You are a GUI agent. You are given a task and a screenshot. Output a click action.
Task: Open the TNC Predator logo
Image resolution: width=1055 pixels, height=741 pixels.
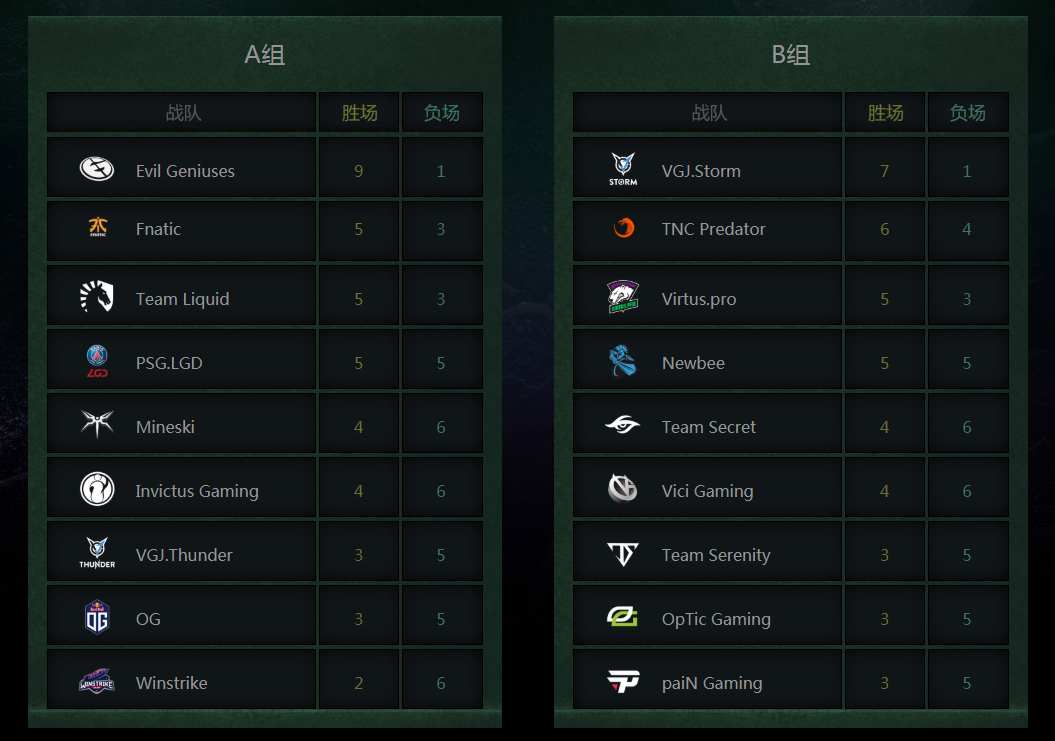[x=623, y=229]
